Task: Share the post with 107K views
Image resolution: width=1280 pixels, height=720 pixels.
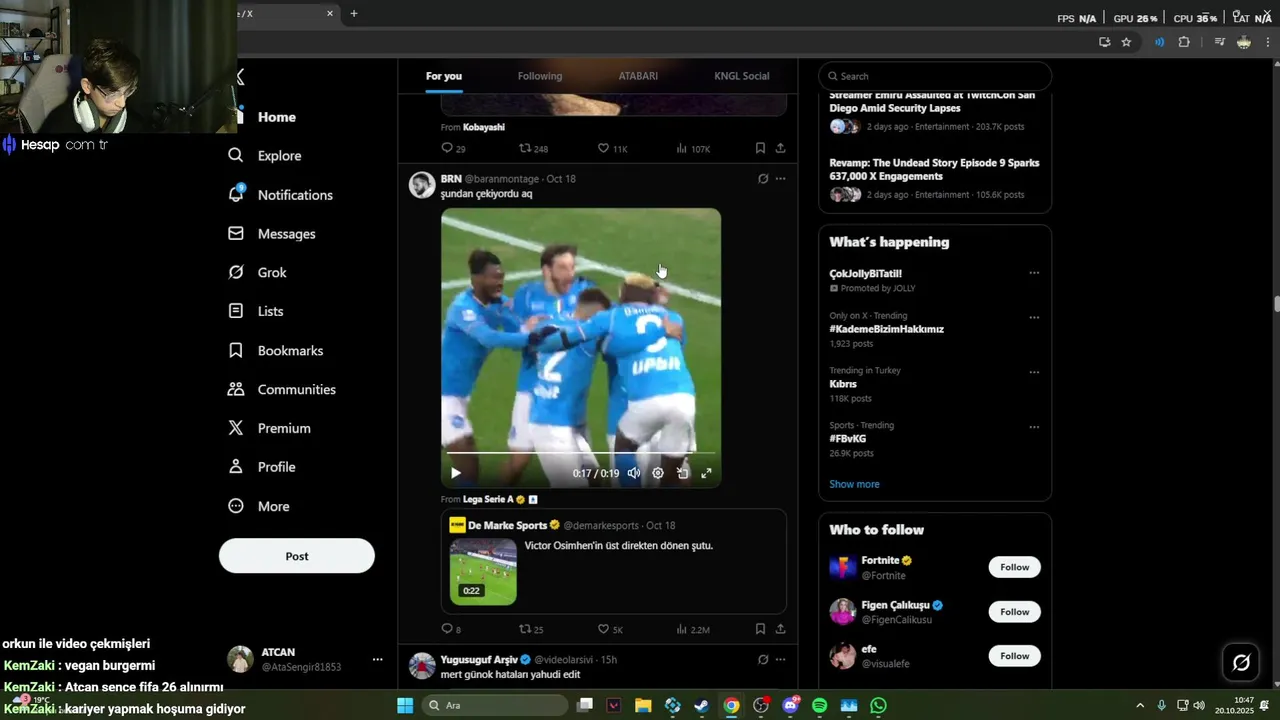Action: click(780, 148)
